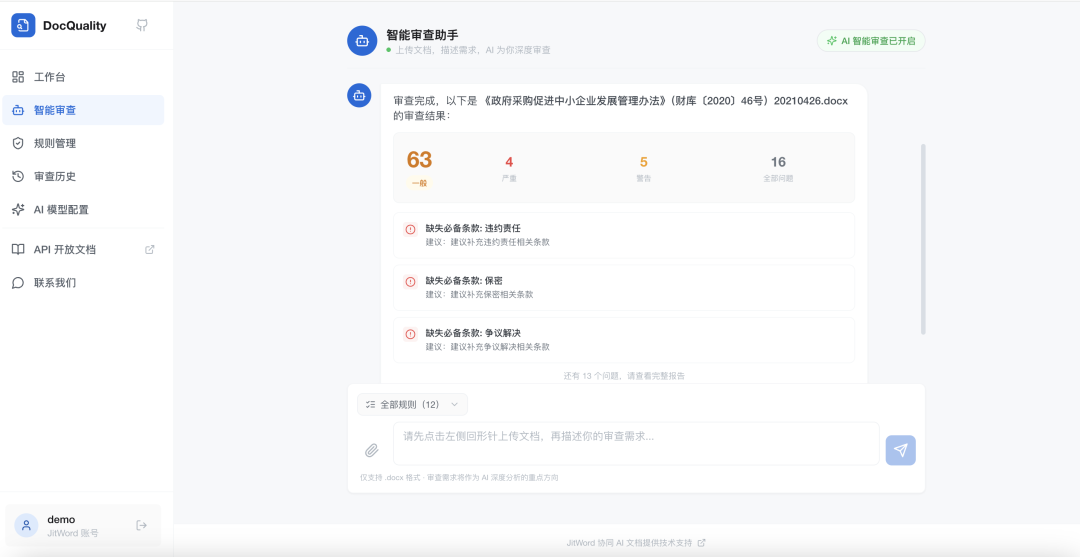This screenshot has width=1080, height=557.
Task: Click the API 开放文档 book icon
Action: 18,249
